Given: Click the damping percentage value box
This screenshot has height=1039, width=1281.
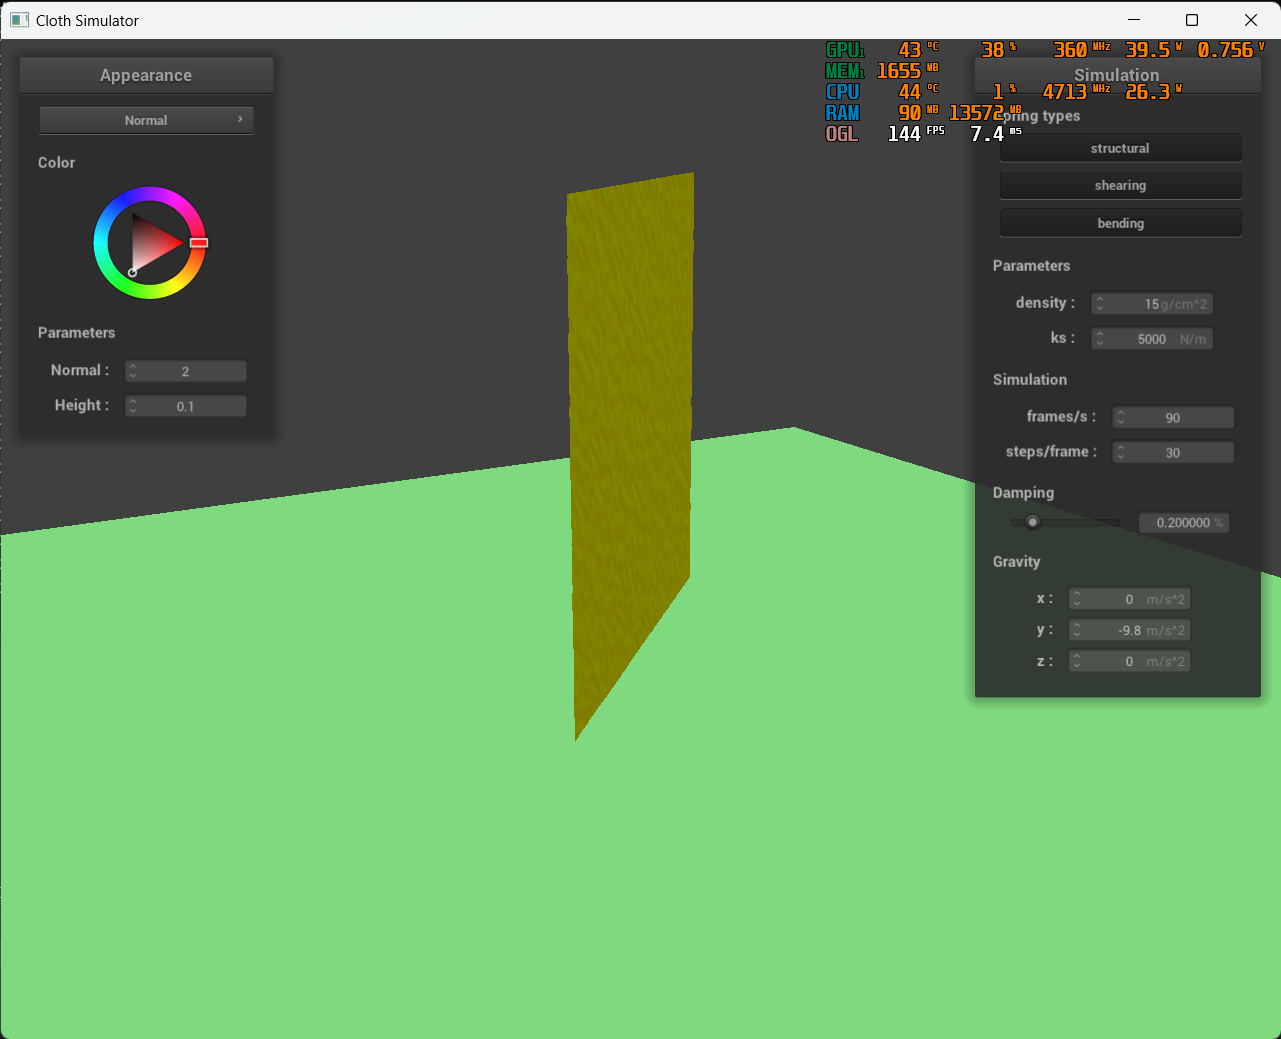Looking at the screenshot, I should [1184, 523].
